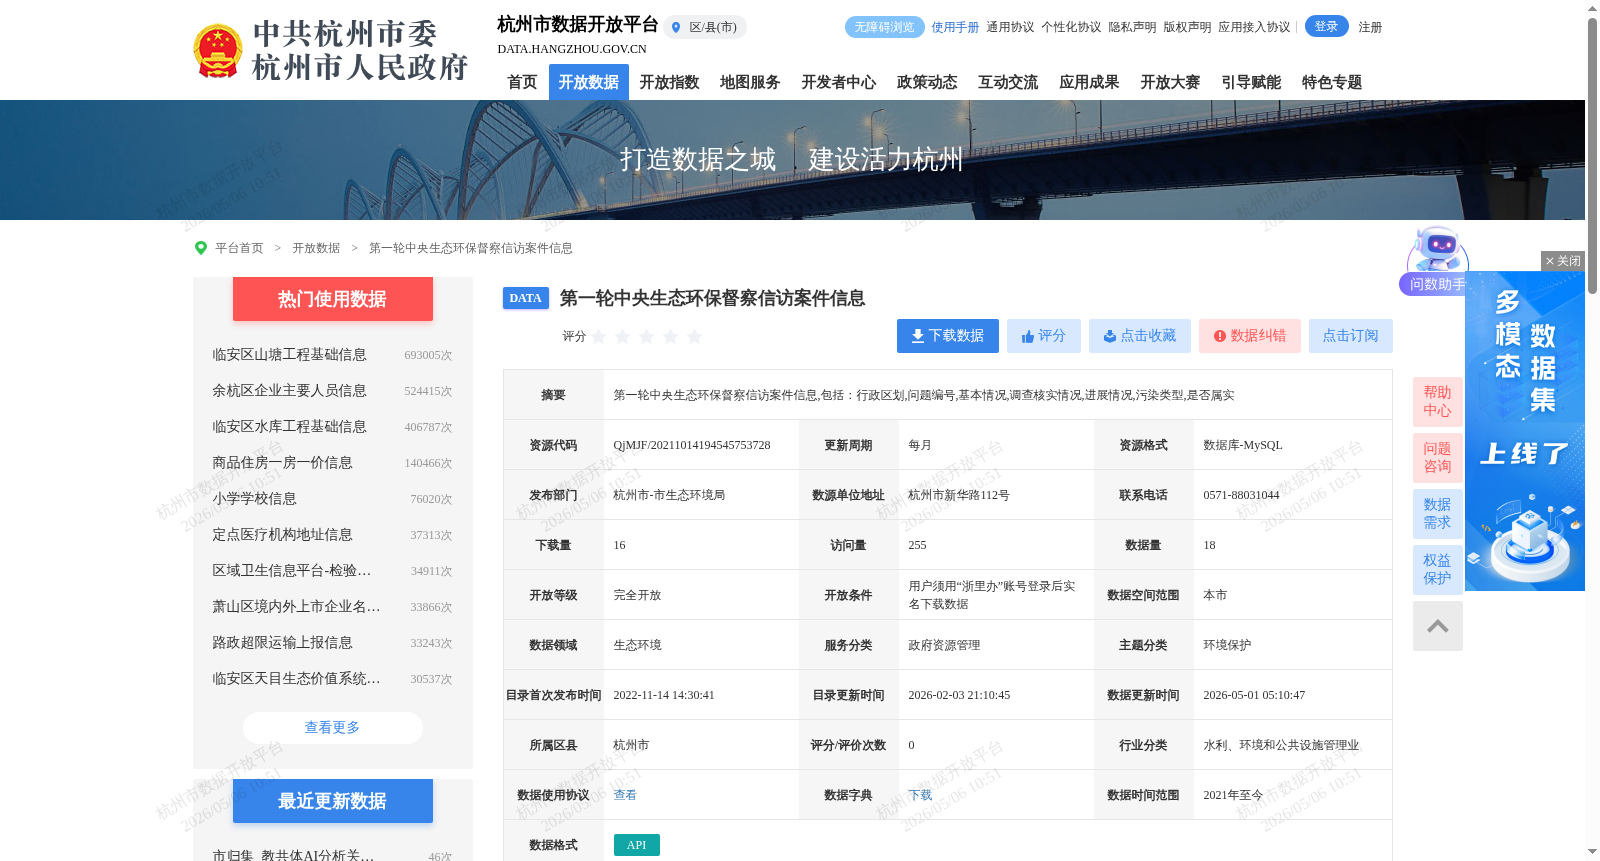Screen dimensions: 1600x861
Task: Select the first rating star
Action: pos(599,337)
